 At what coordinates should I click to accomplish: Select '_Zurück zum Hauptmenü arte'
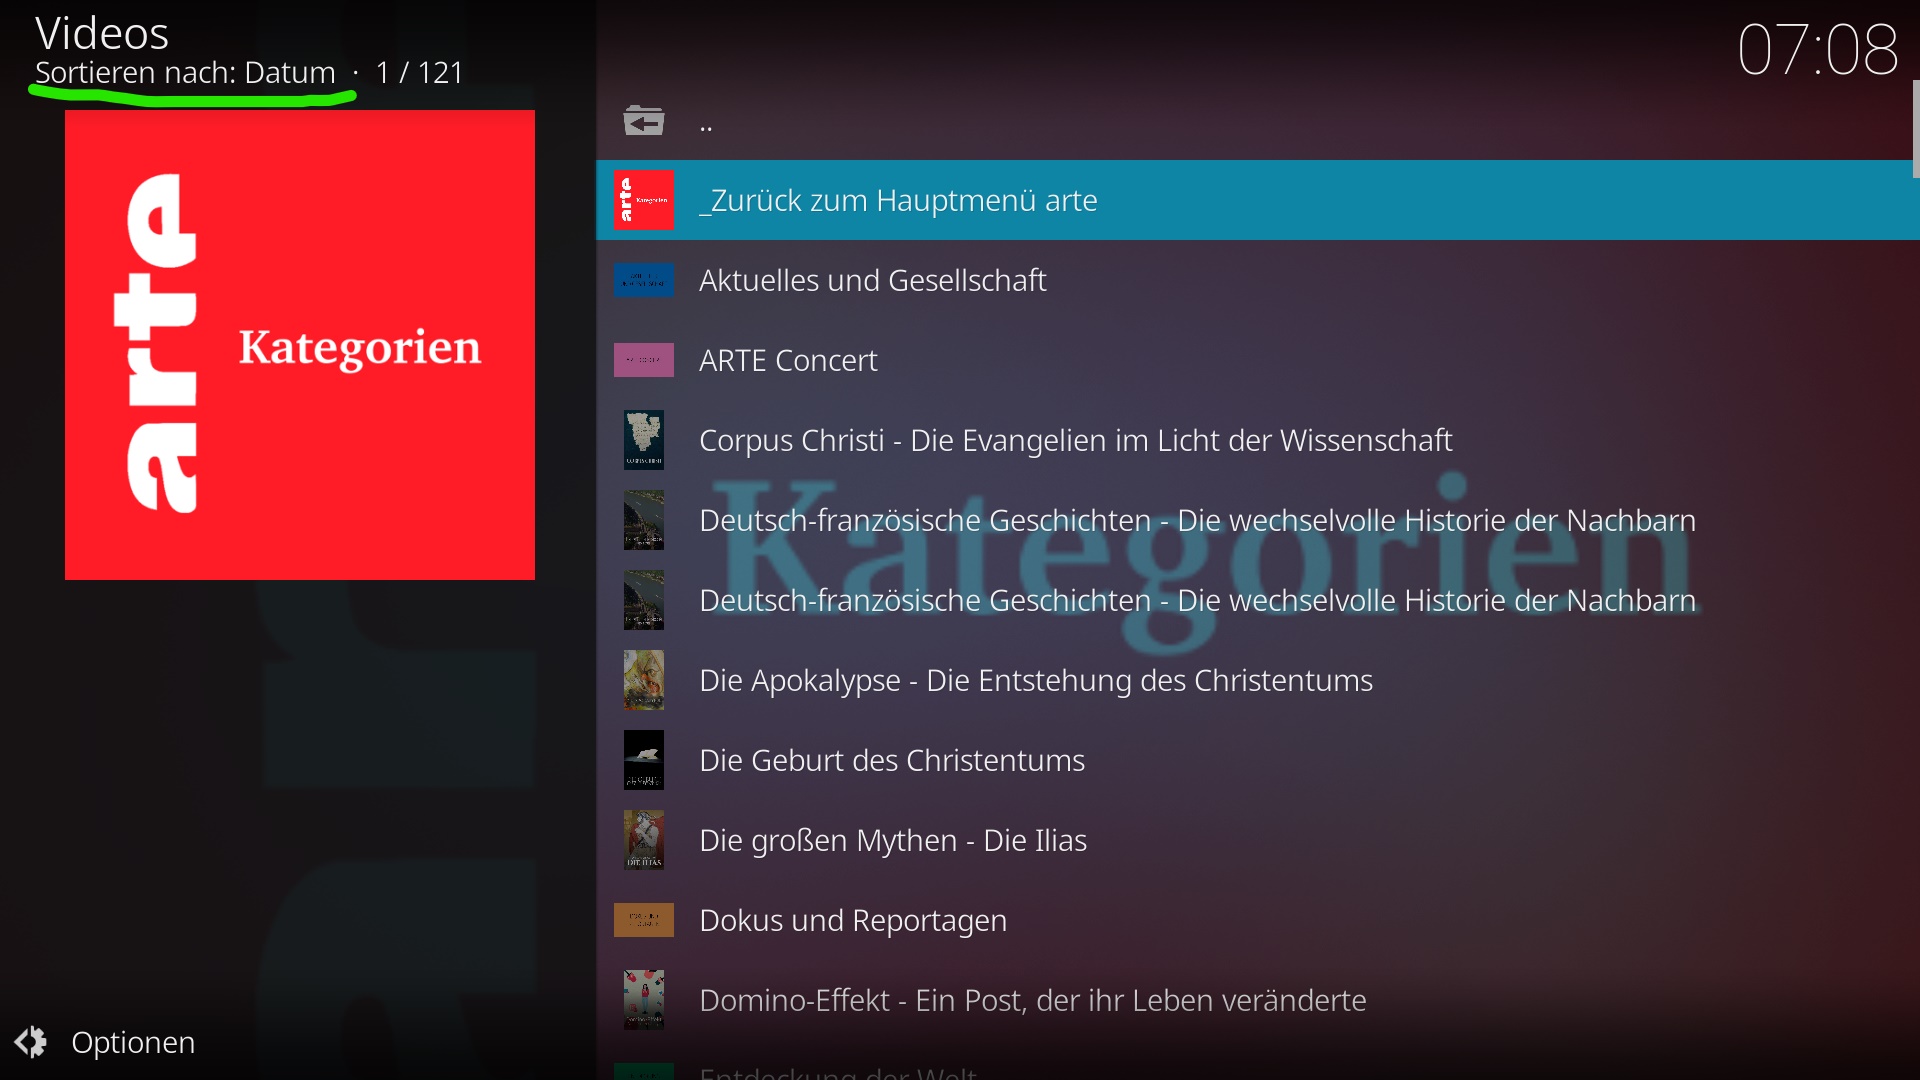pyautogui.click(x=1257, y=200)
